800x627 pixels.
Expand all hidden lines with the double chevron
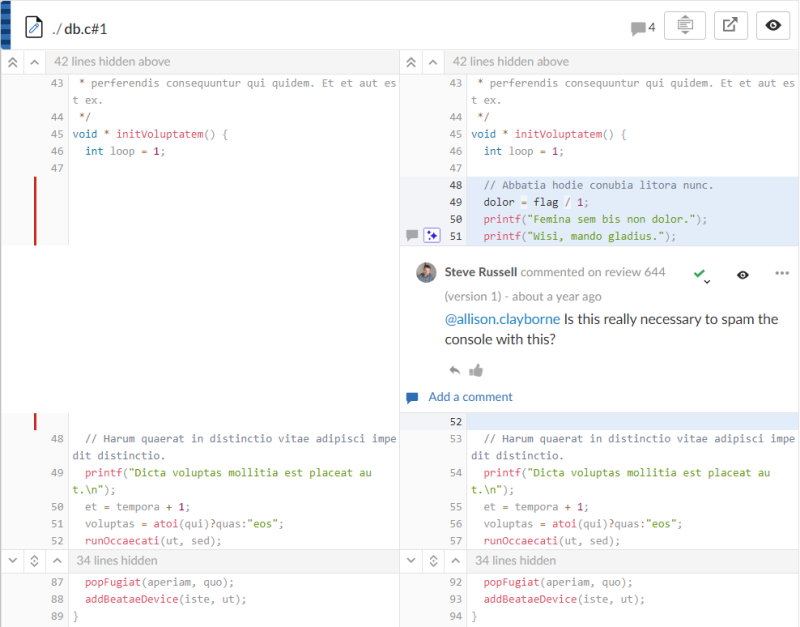click(12, 61)
